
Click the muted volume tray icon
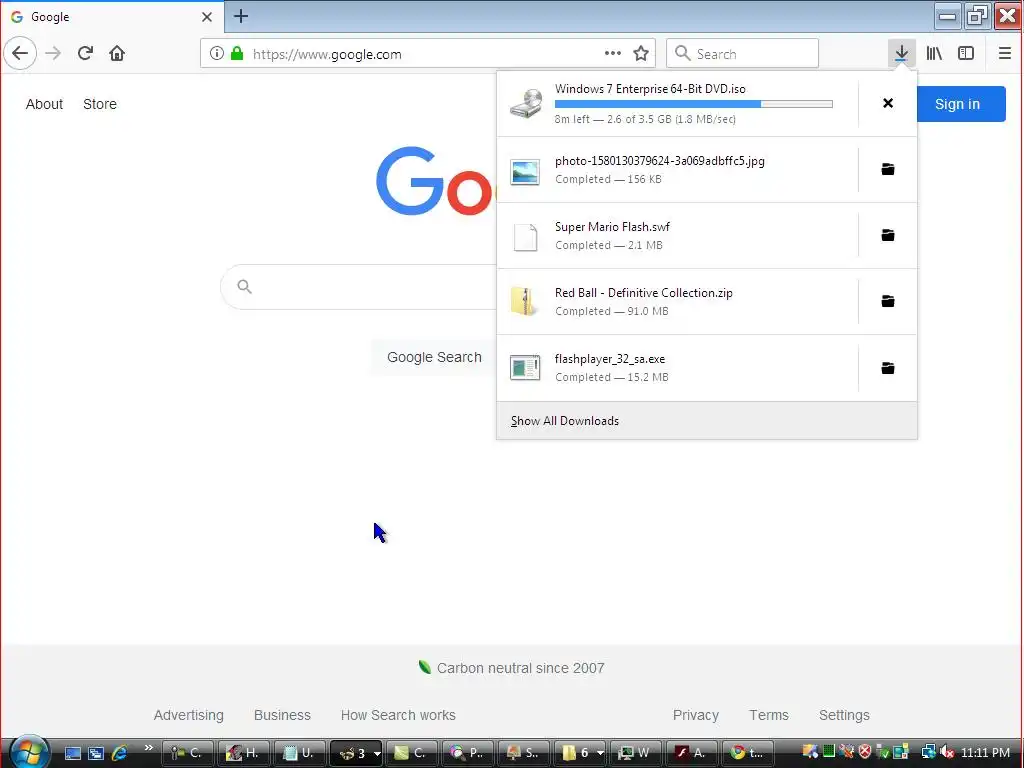[x=946, y=753]
